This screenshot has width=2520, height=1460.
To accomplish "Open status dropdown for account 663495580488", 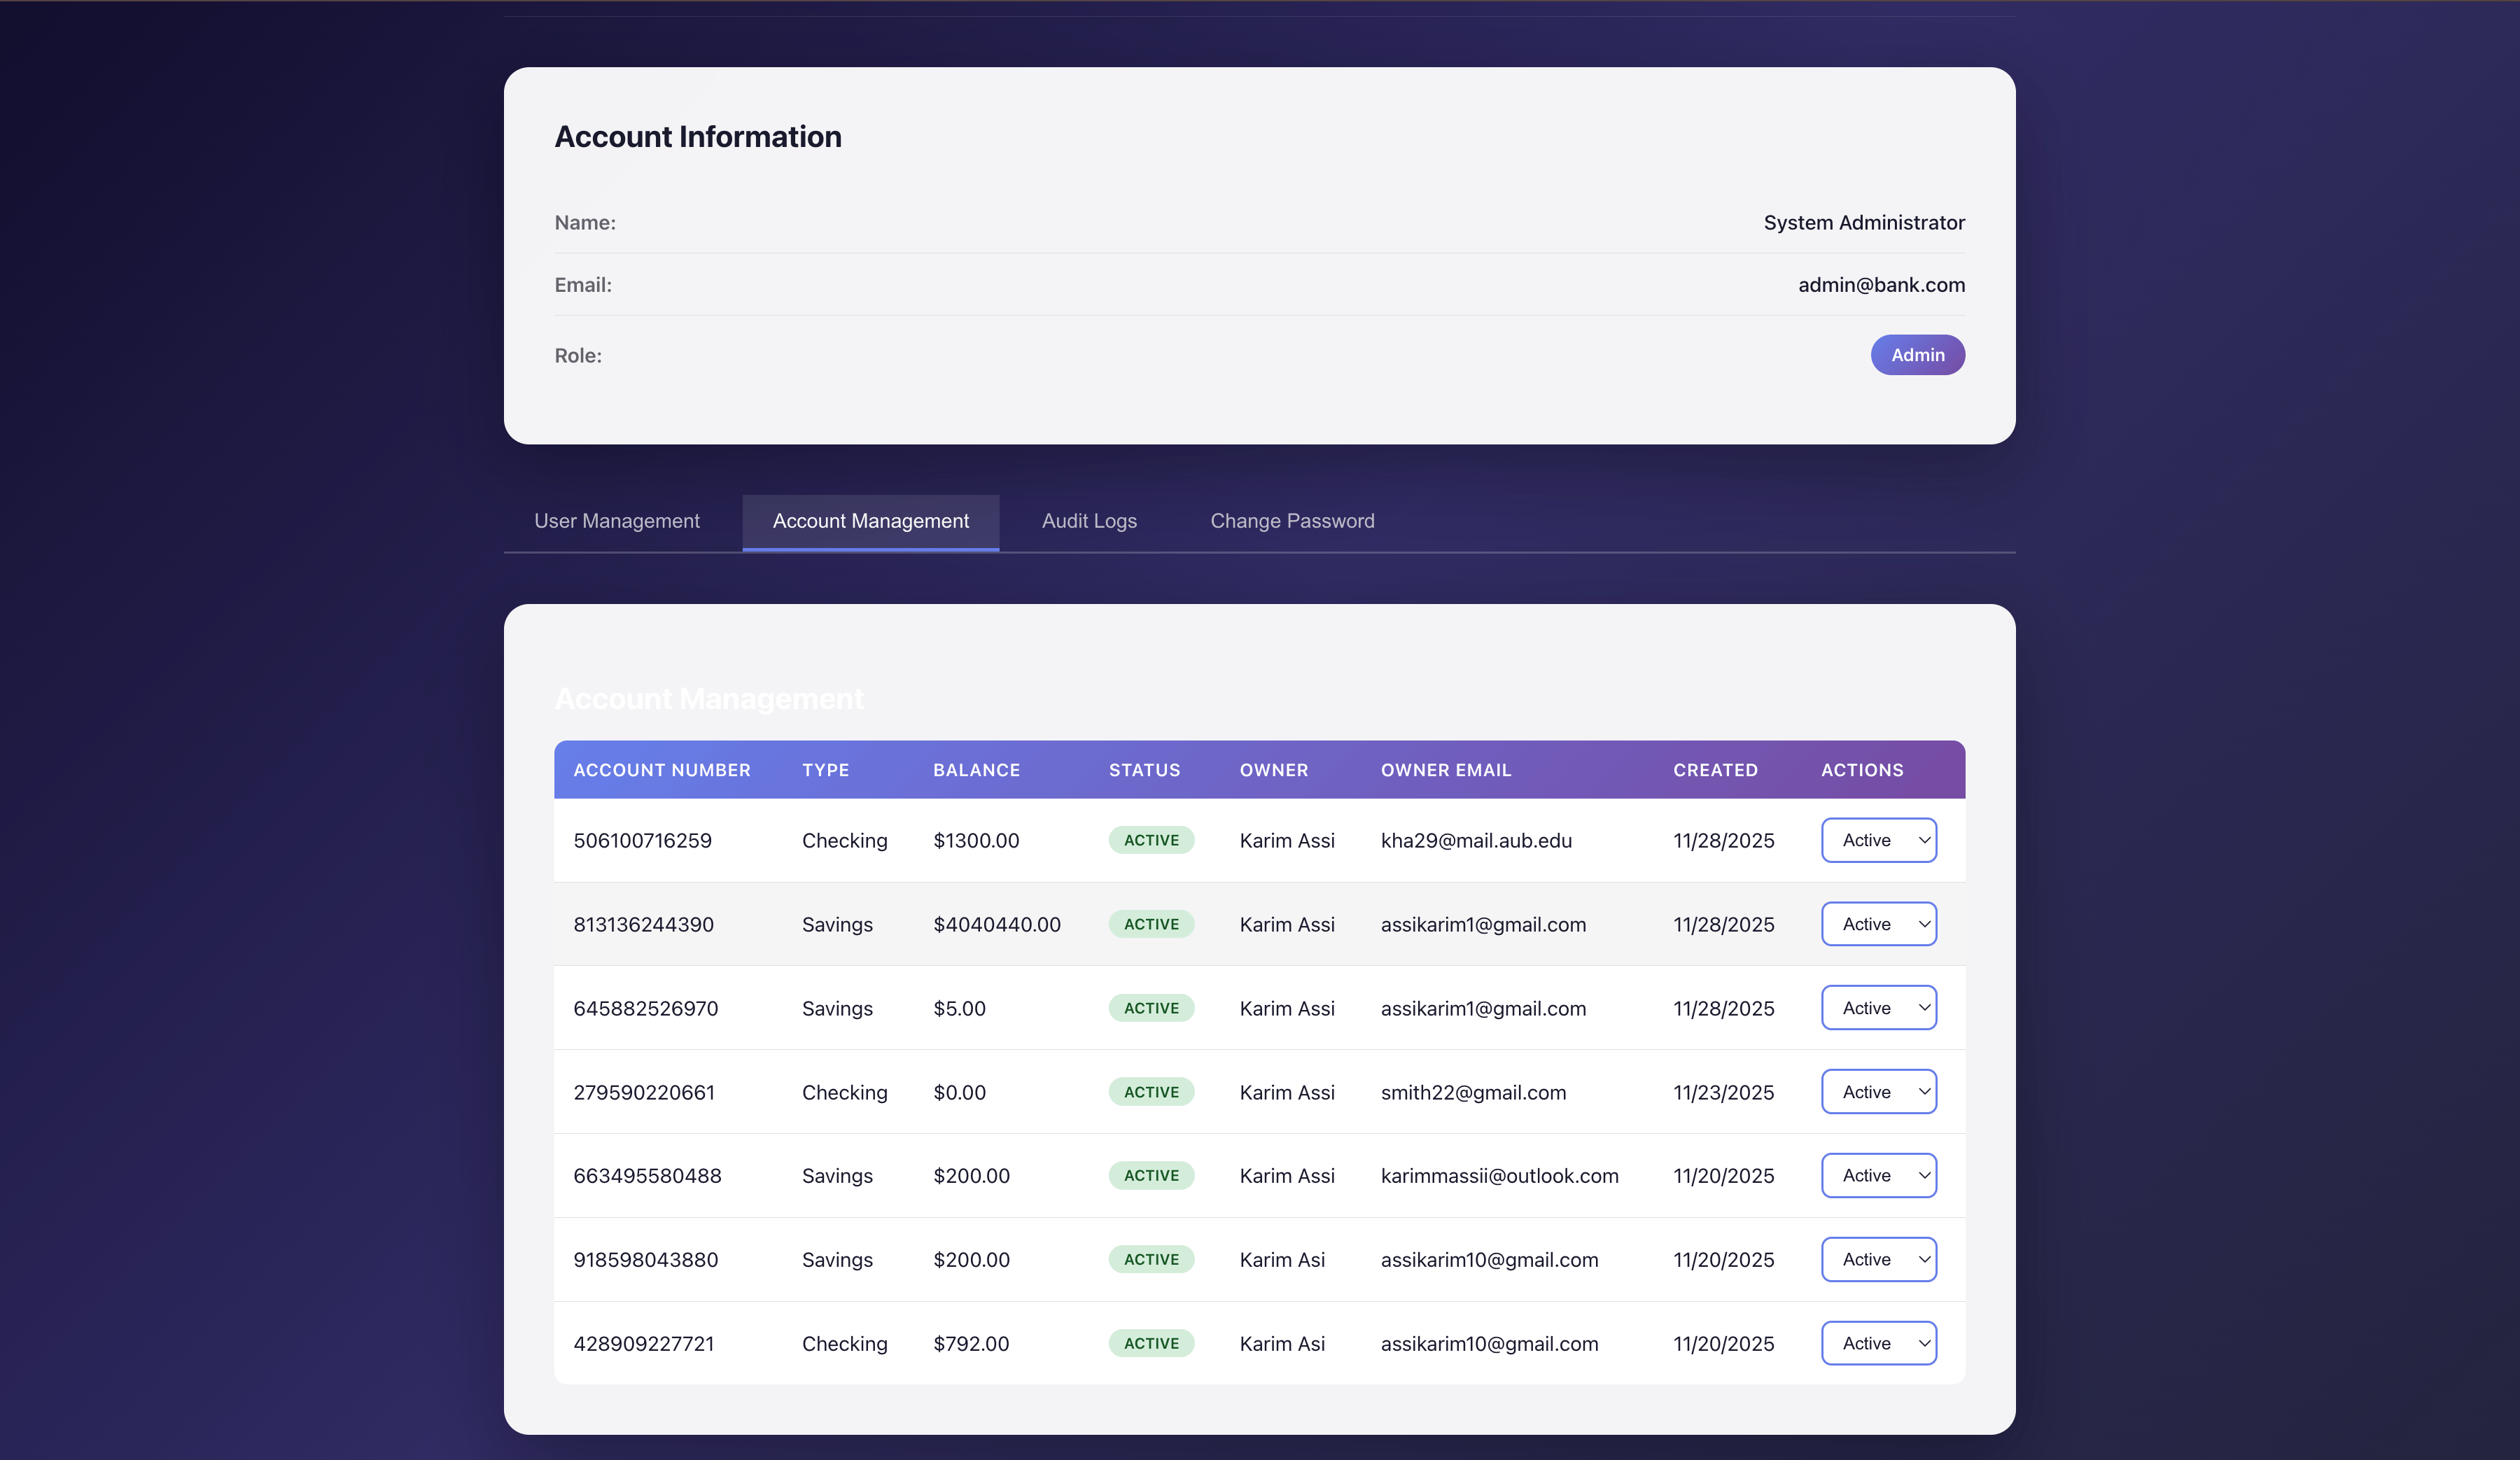I will pyautogui.click(x=1878, y=1175).
